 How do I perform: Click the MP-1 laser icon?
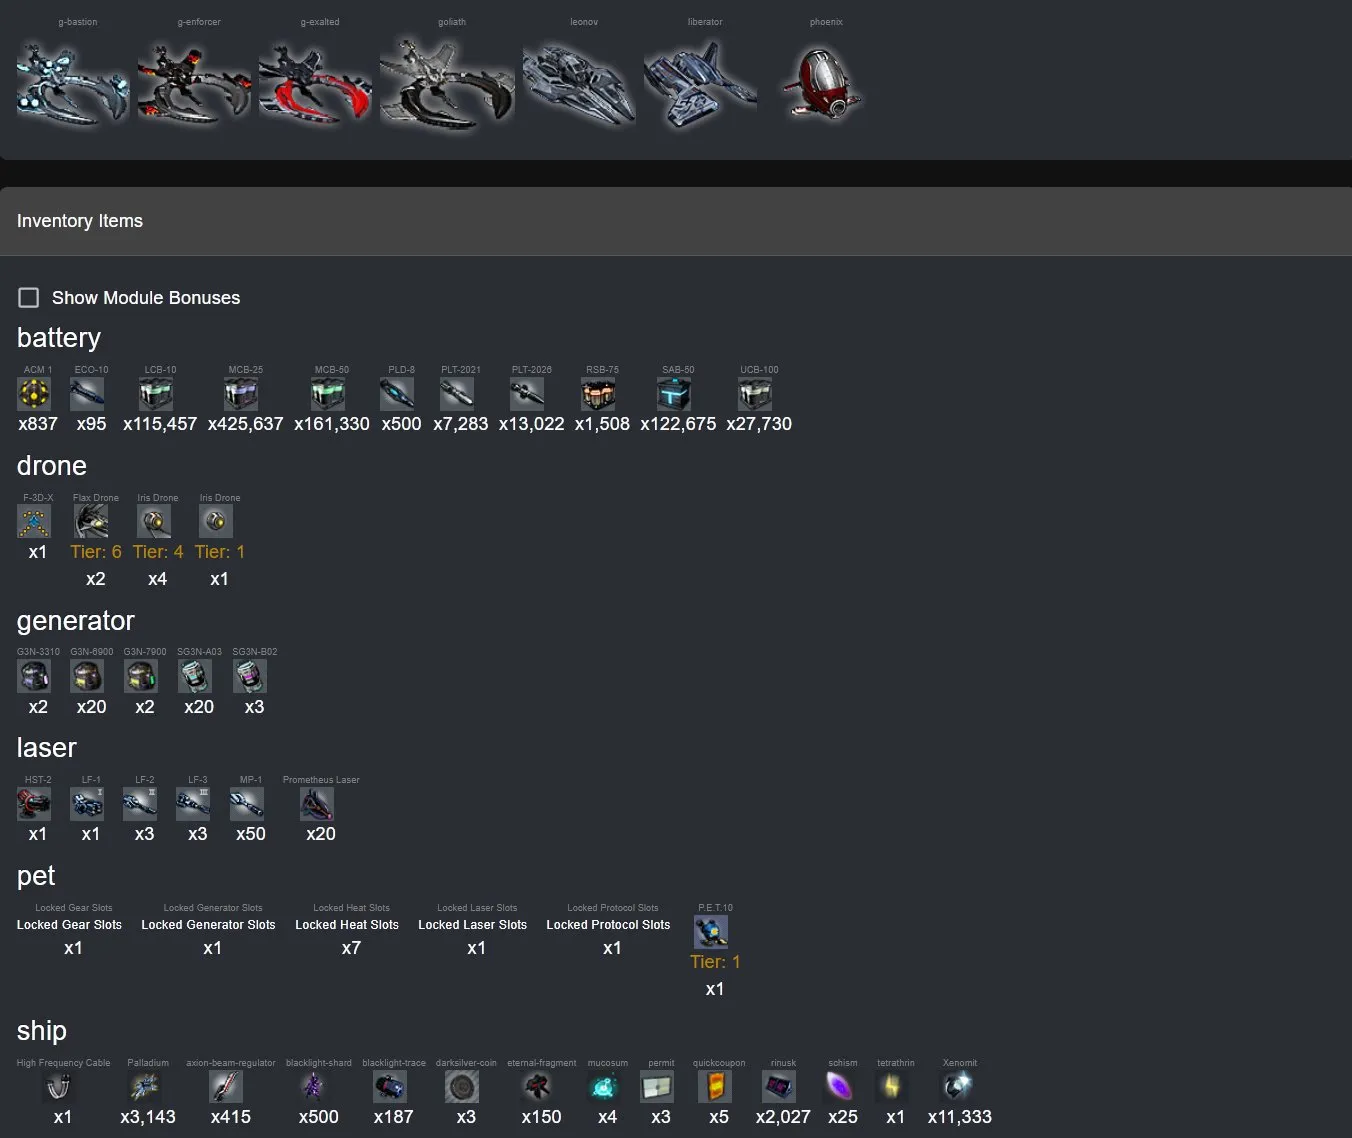pyautogui.click(x=246, y=804)
